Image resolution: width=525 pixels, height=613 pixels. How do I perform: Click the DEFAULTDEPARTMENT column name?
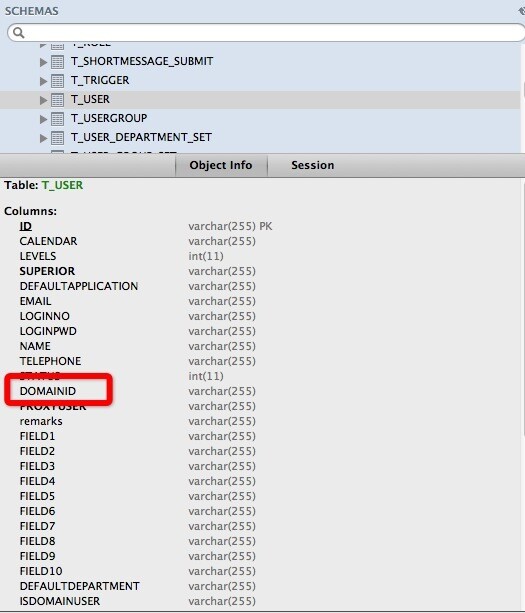point(80,586)
